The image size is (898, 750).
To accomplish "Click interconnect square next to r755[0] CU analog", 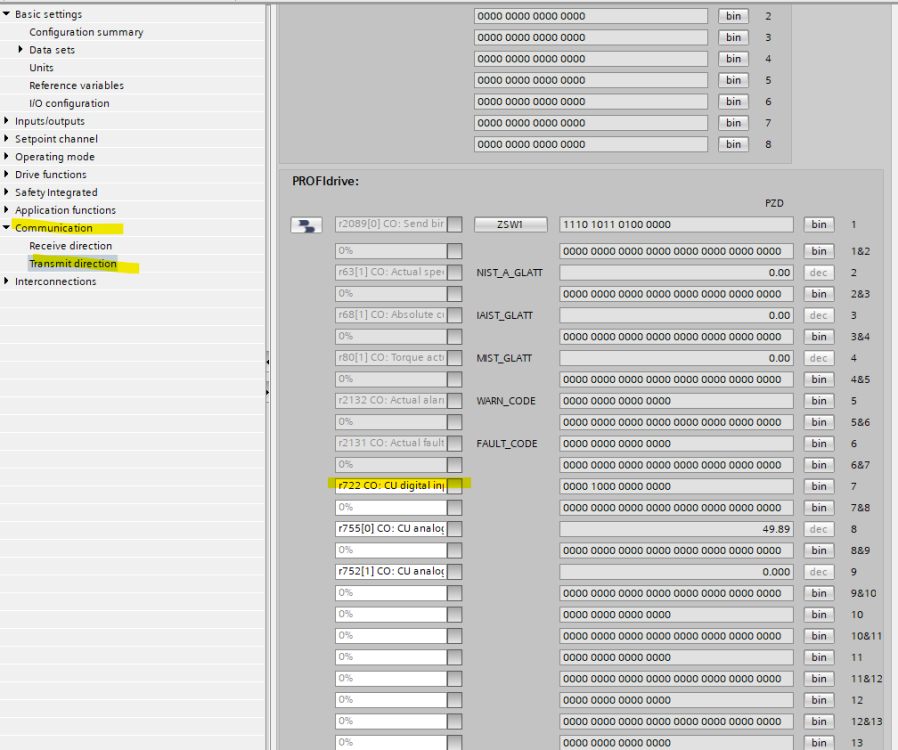I will (454, 529).
